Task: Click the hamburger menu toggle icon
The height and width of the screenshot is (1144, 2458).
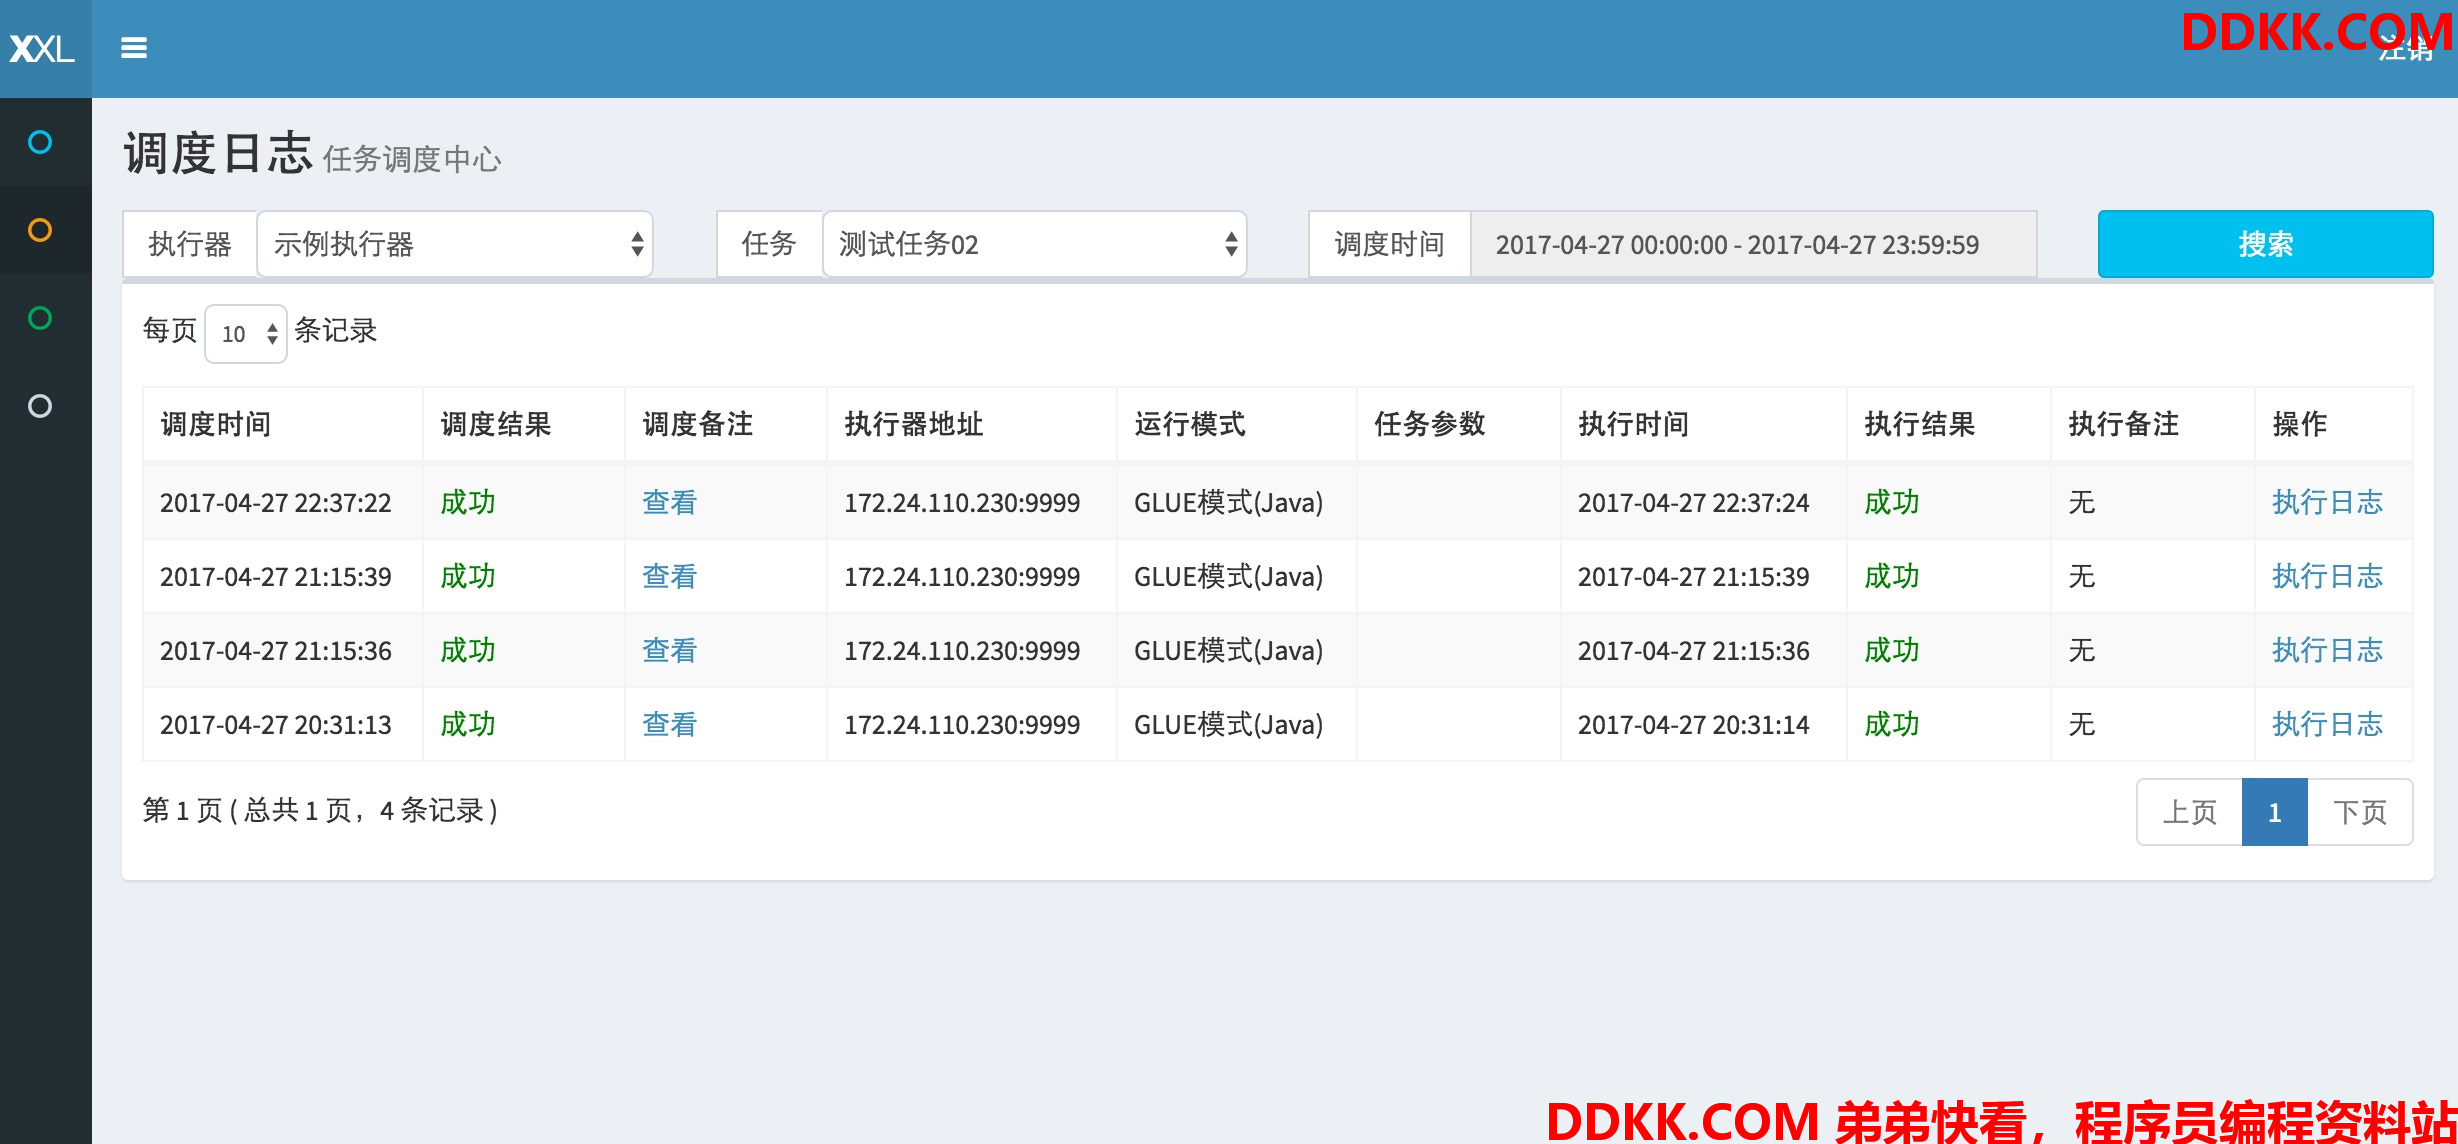Action: (133, 48)
